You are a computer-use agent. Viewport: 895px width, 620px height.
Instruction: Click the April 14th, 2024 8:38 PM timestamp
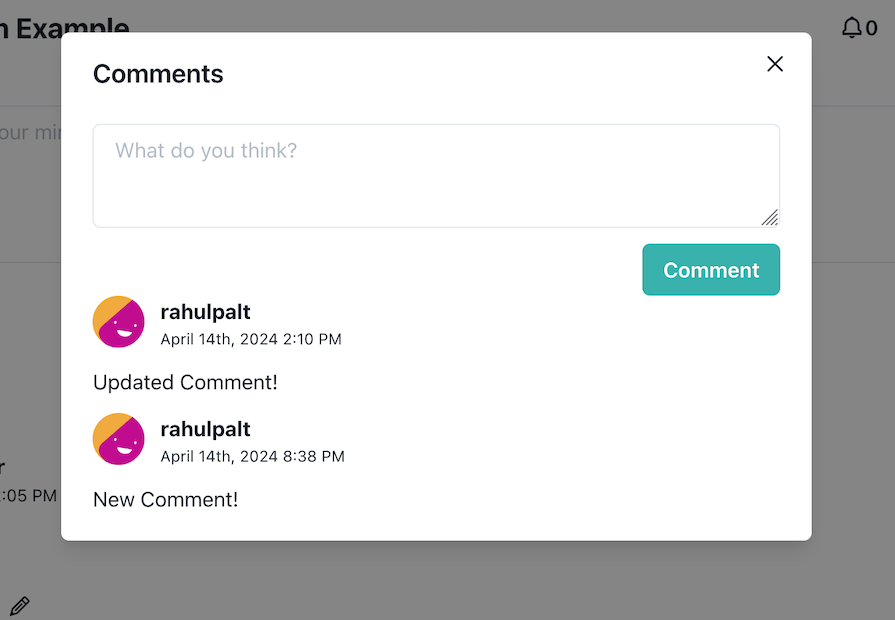click(x=252, y=457)
